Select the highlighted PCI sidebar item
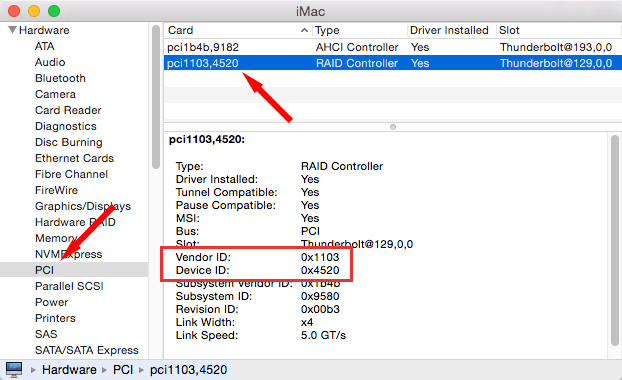622x380 pixels. pos(74,270)
